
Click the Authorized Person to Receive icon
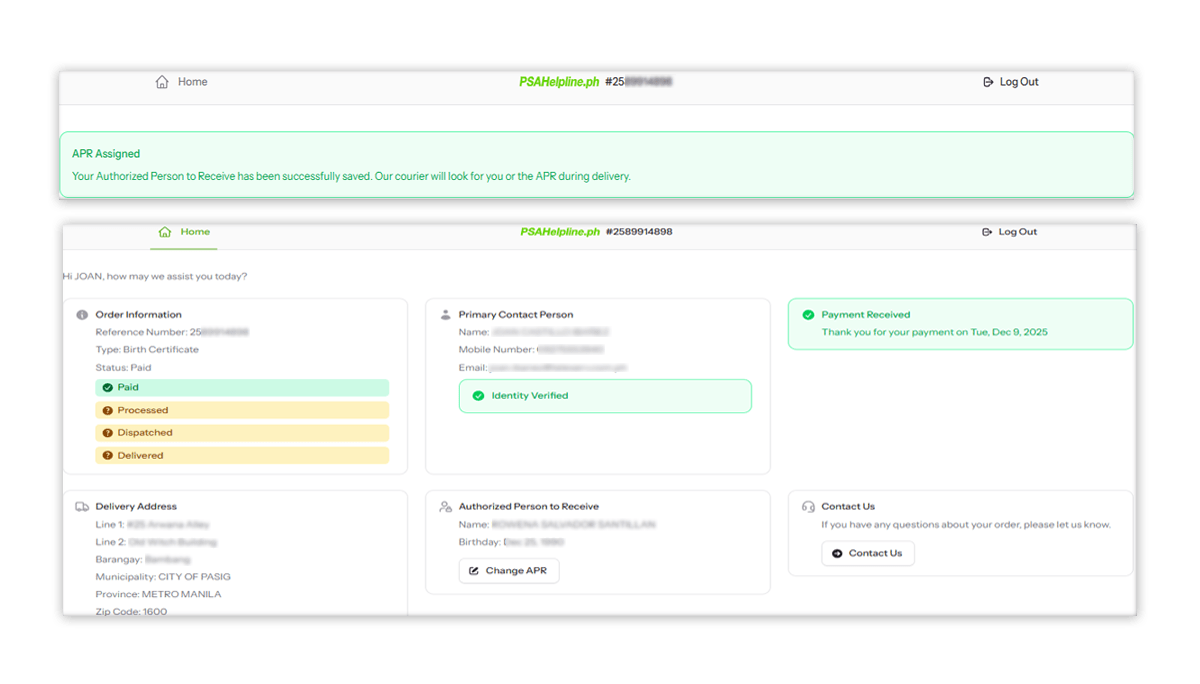tap(446, 506)
